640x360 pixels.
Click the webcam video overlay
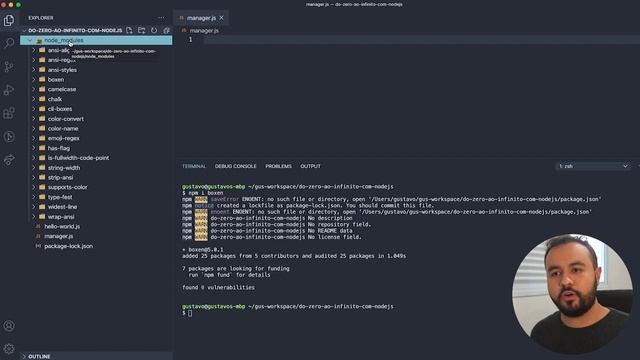click(572, 294)
